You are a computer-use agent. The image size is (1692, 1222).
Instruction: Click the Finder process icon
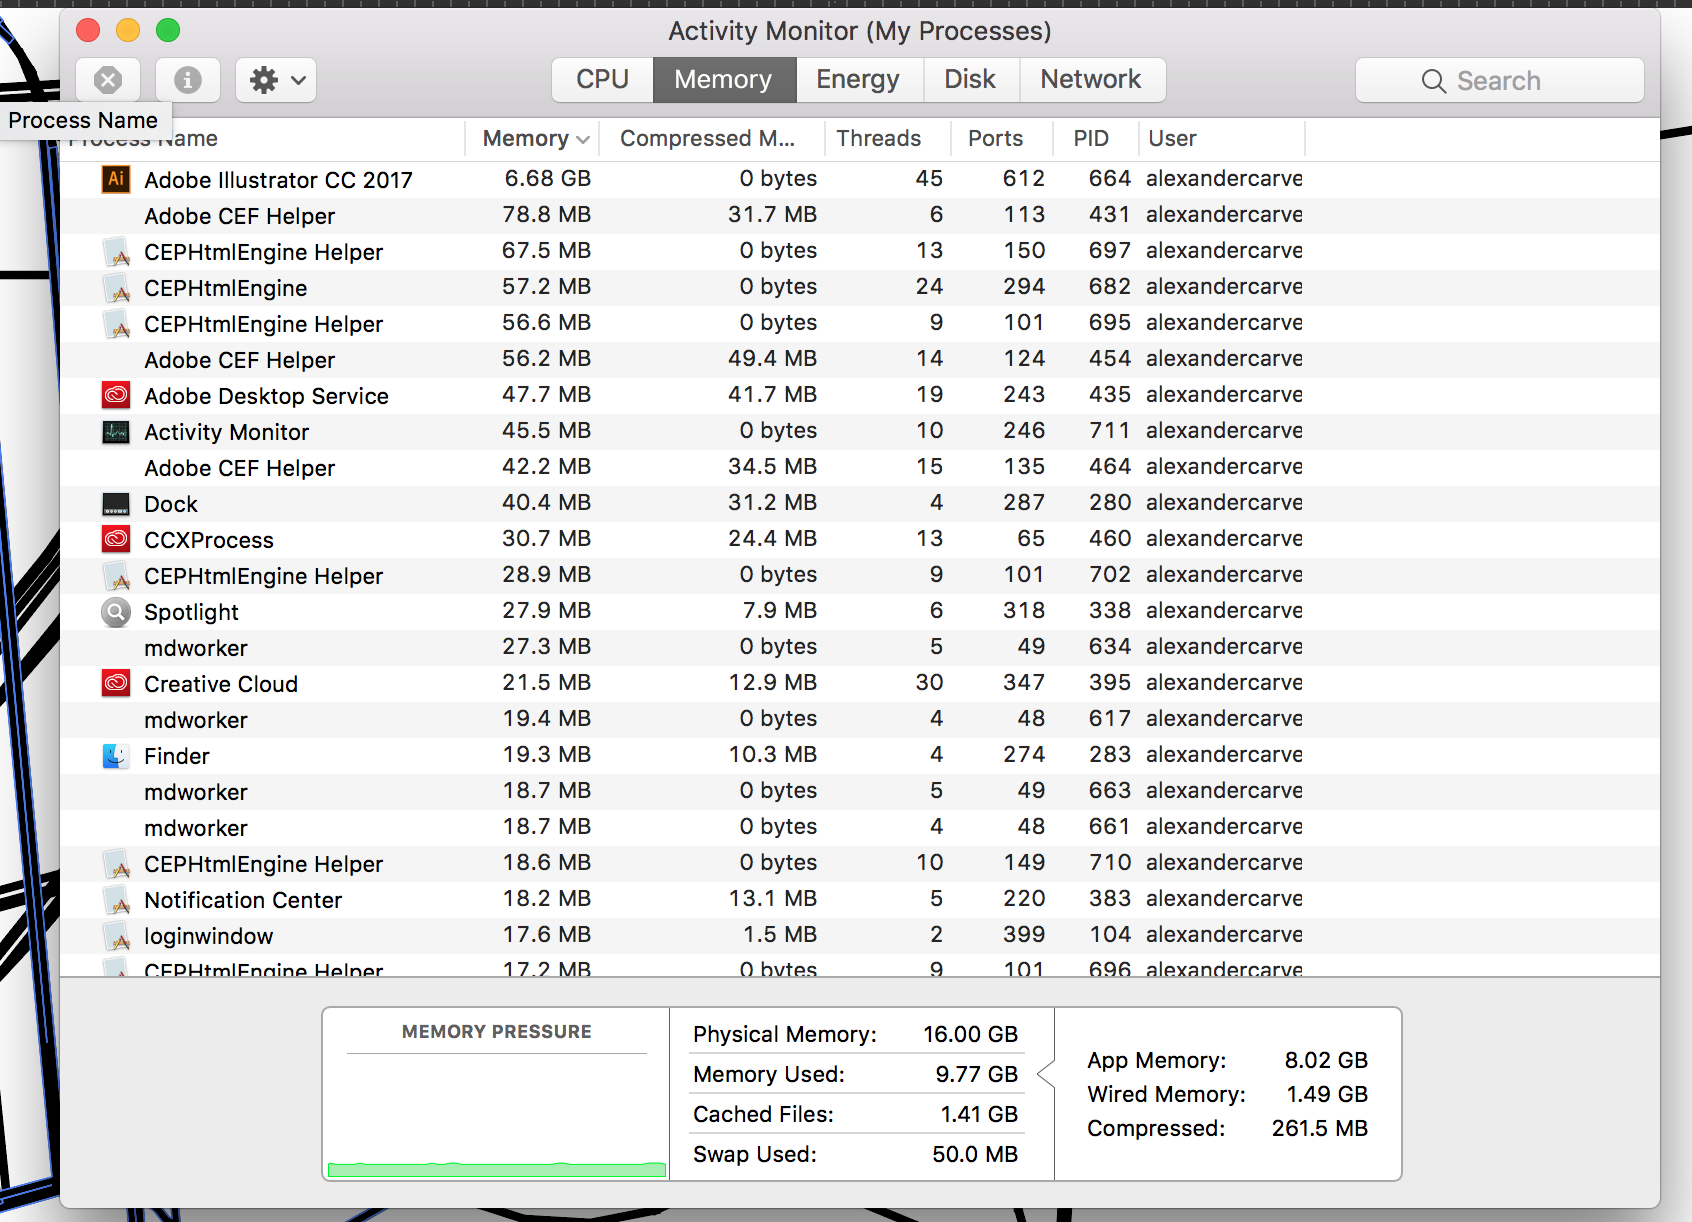click(x=116, y=755)
